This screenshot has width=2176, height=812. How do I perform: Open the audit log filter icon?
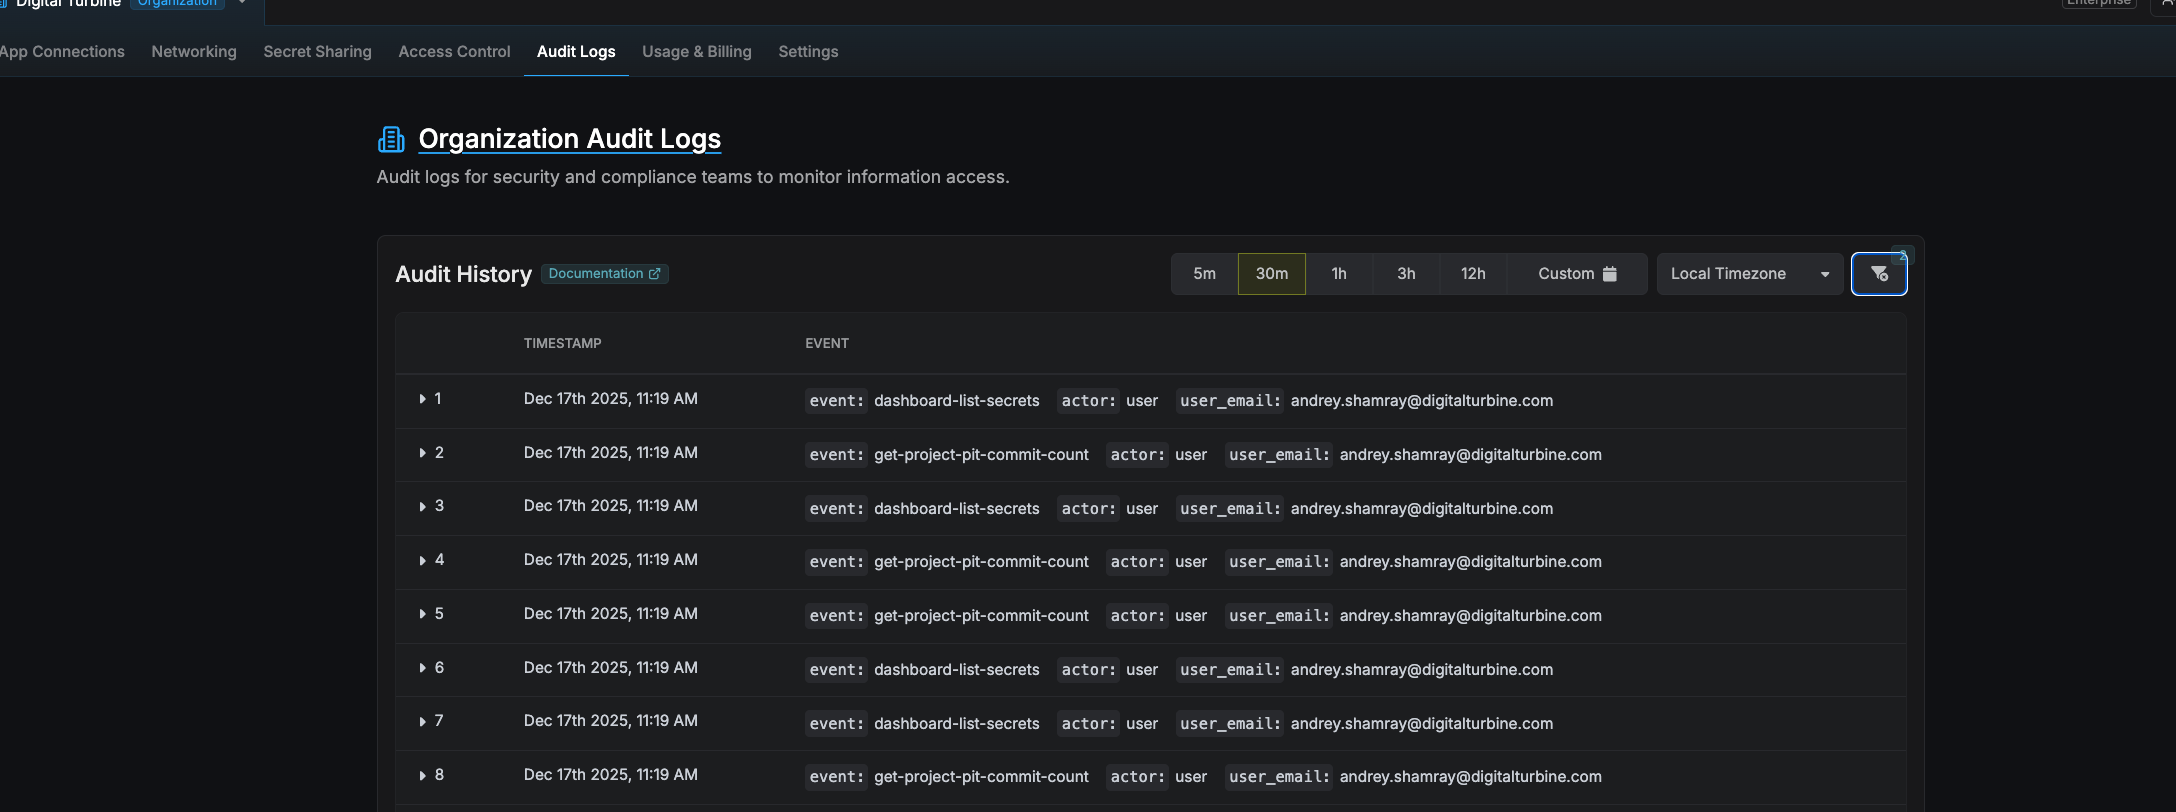(x=1879, y=274)
